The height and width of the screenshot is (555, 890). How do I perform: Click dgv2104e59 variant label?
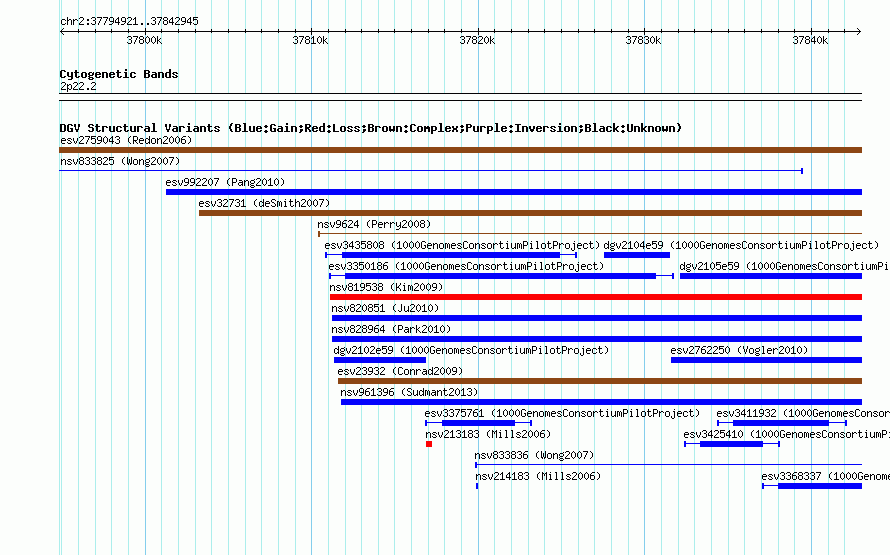pos(741,245)
